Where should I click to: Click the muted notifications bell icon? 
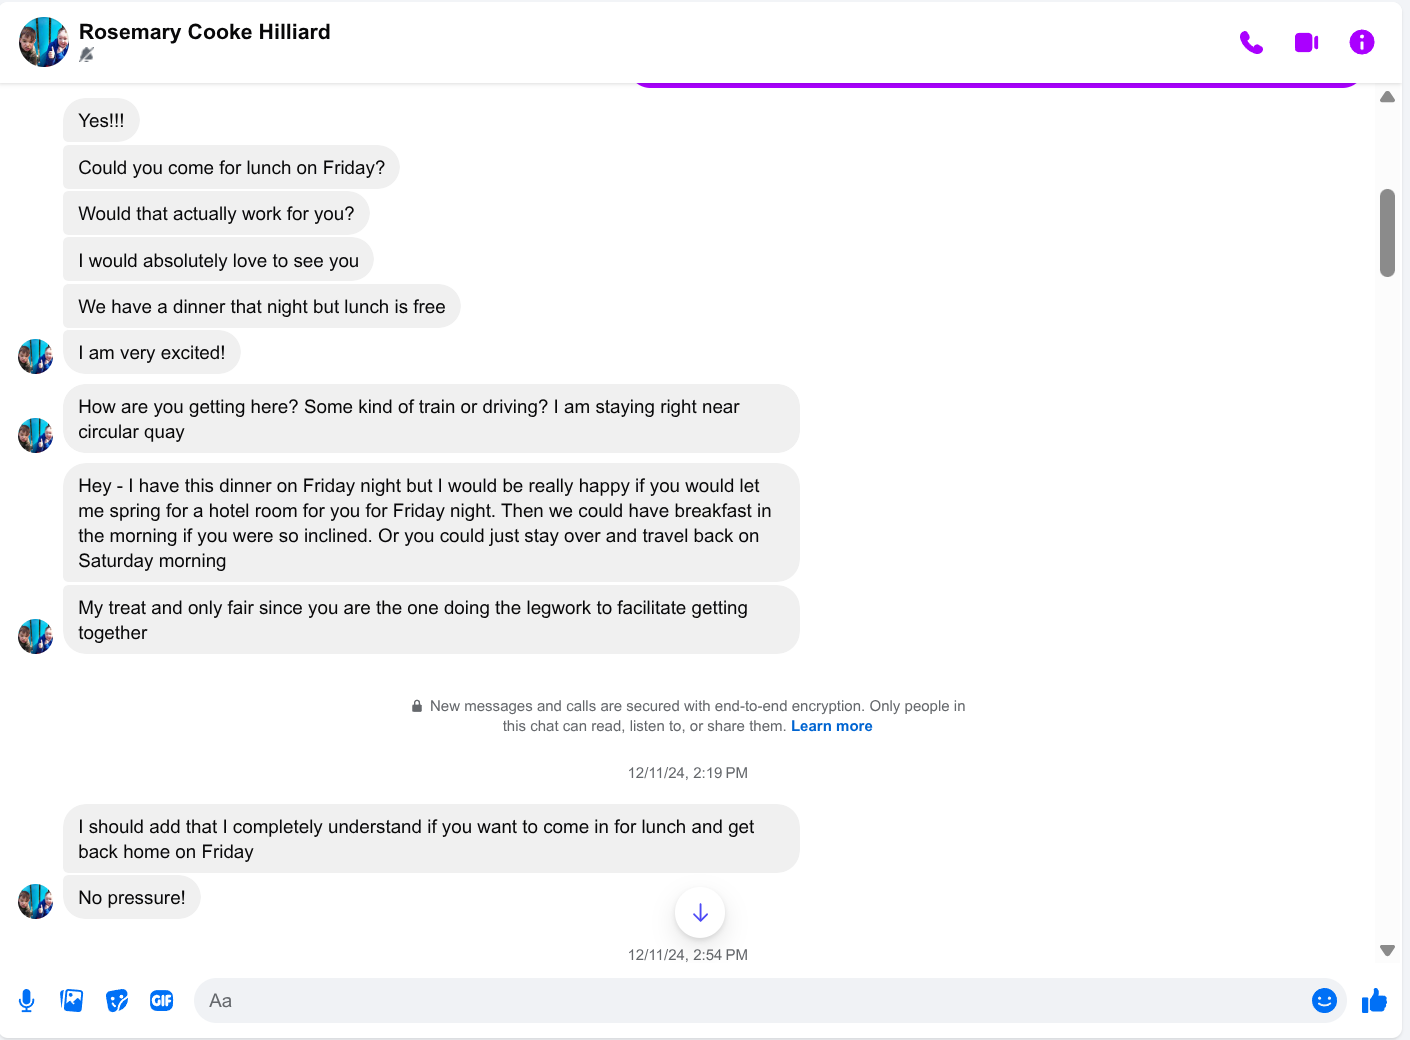pos(87,55)
